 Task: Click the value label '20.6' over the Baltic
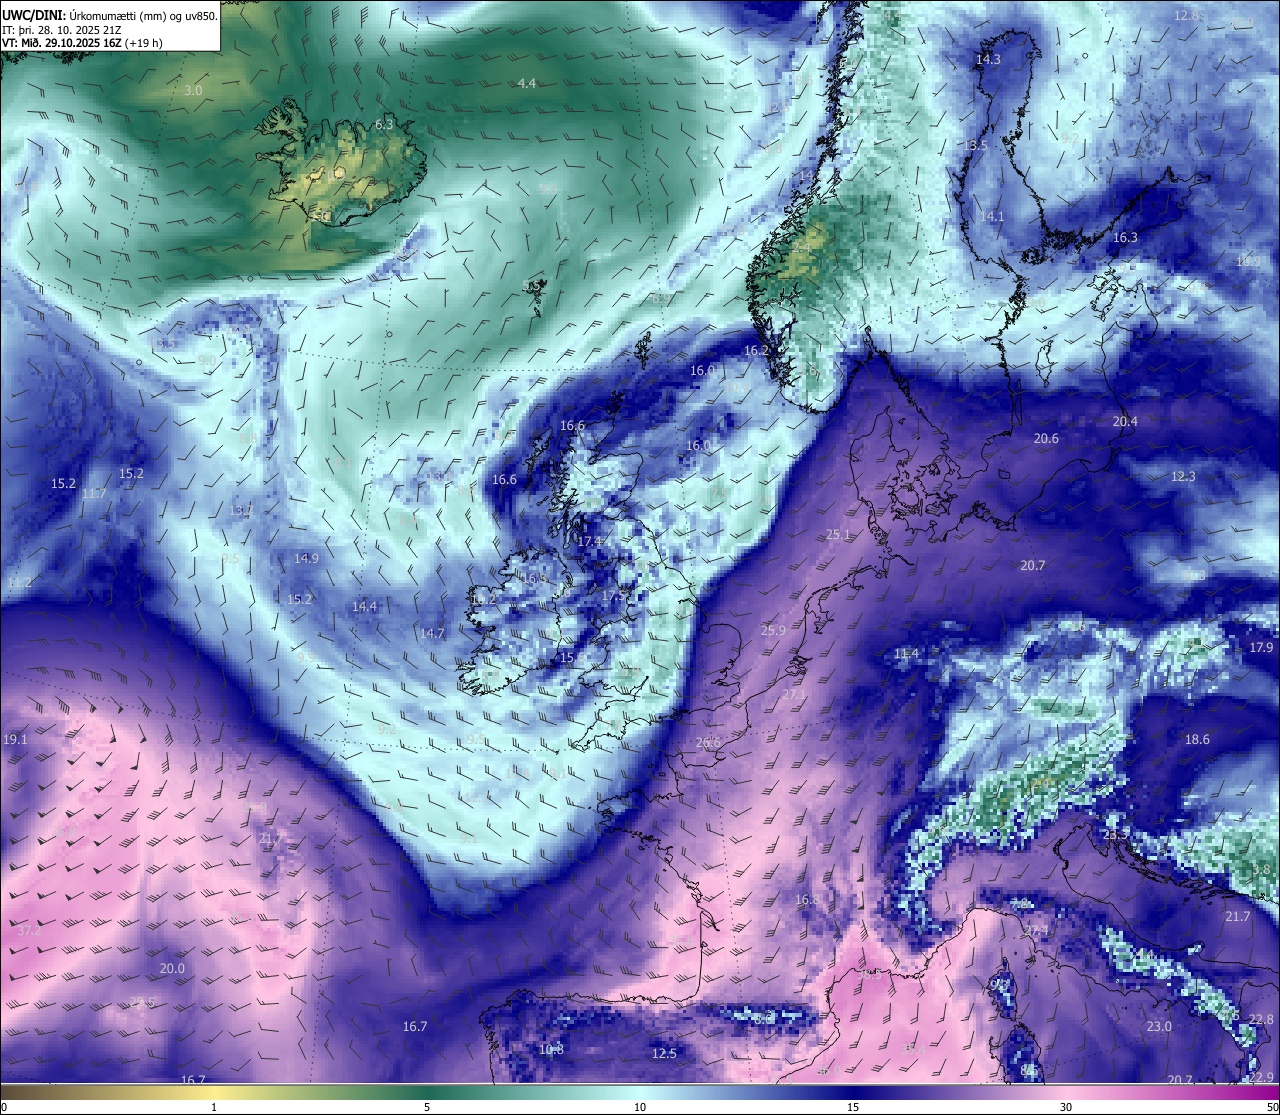(1046, 439)
